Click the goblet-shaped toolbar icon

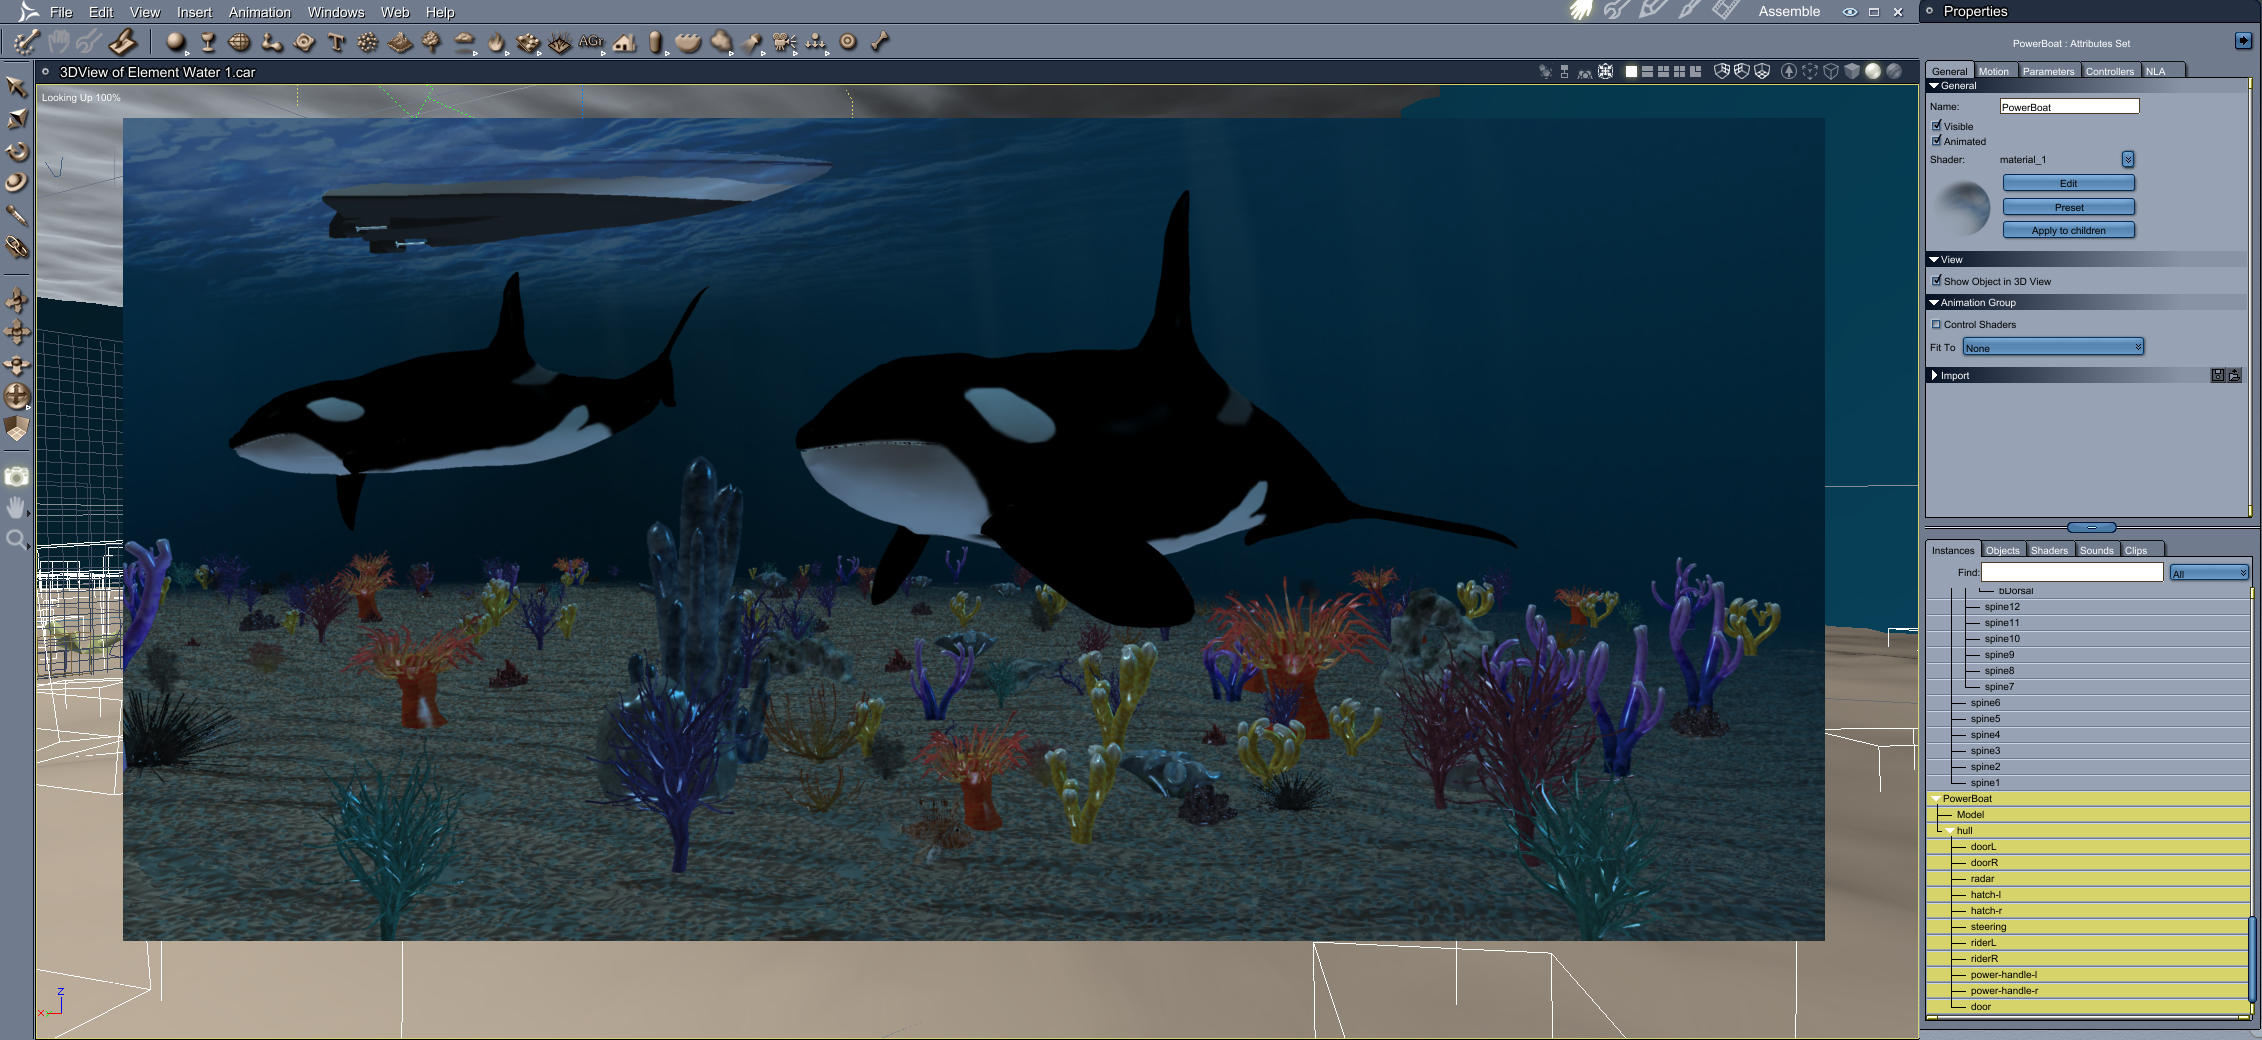point(208,42)
